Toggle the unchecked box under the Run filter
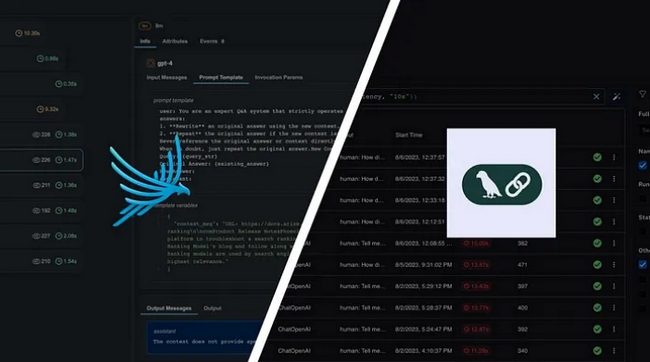Viewport: 650px width, 362px height. point(643,199)
